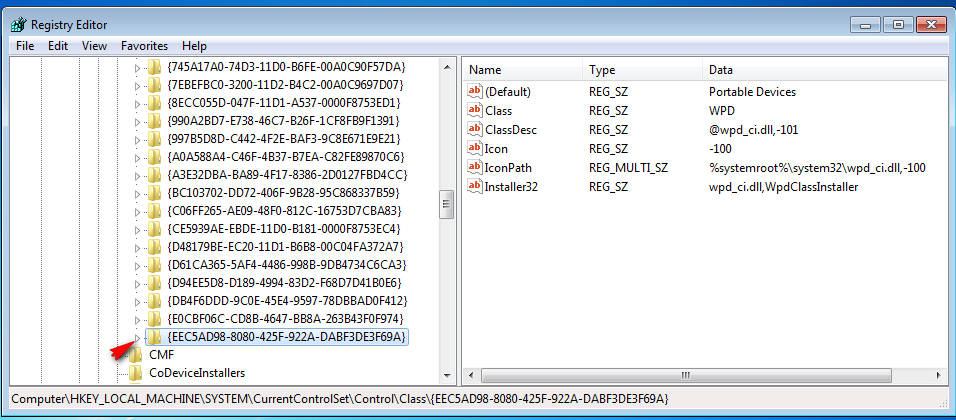Viewport: 956px width, 420px height.
Task: Expand the {8ECC055D-047F-11D1-A537-0000F8753ED1} key
Action: [x=137, y=102]
